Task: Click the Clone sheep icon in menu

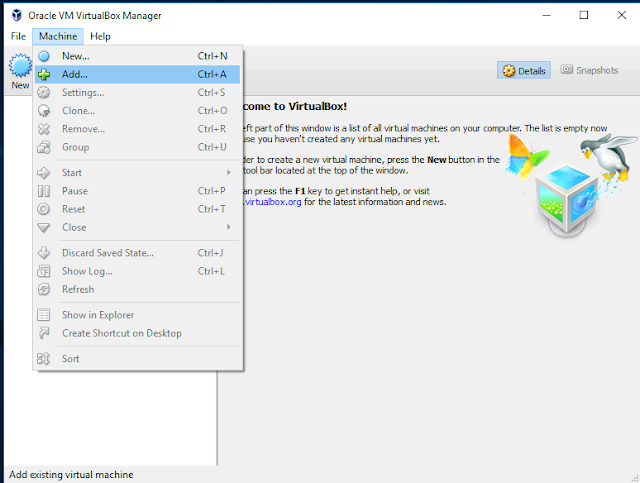Action: coord(44,111)
